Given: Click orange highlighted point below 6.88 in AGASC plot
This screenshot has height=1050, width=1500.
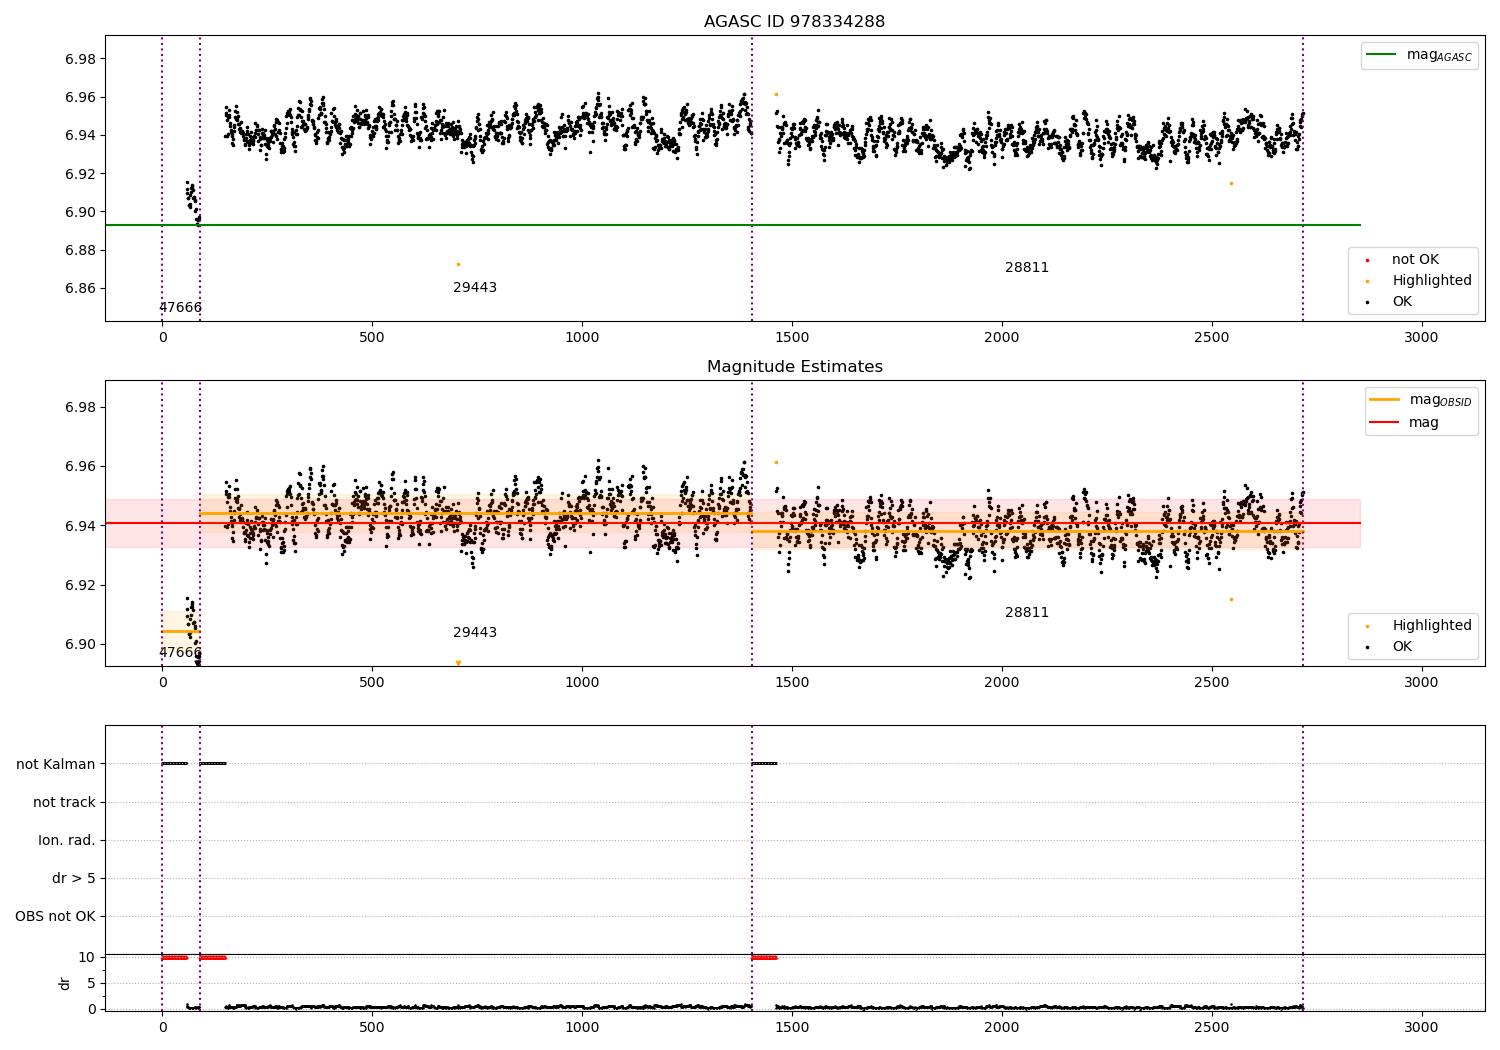Looking at the screenshot, I should (x=458, y=264).
